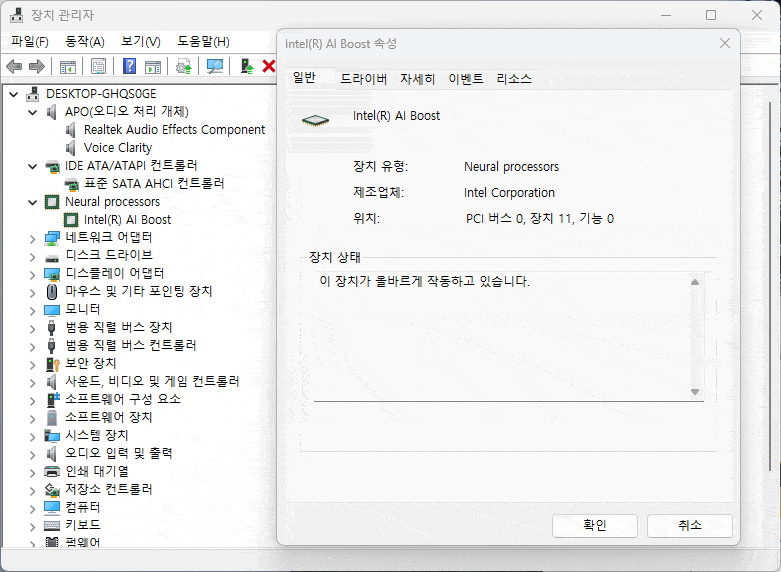Image resolution: width=781 pixels, height=572 pixels.
Task: Click the controller icon beside 표준 SATA AHCI 컨트롤러
Action: [x=72, y=184]
